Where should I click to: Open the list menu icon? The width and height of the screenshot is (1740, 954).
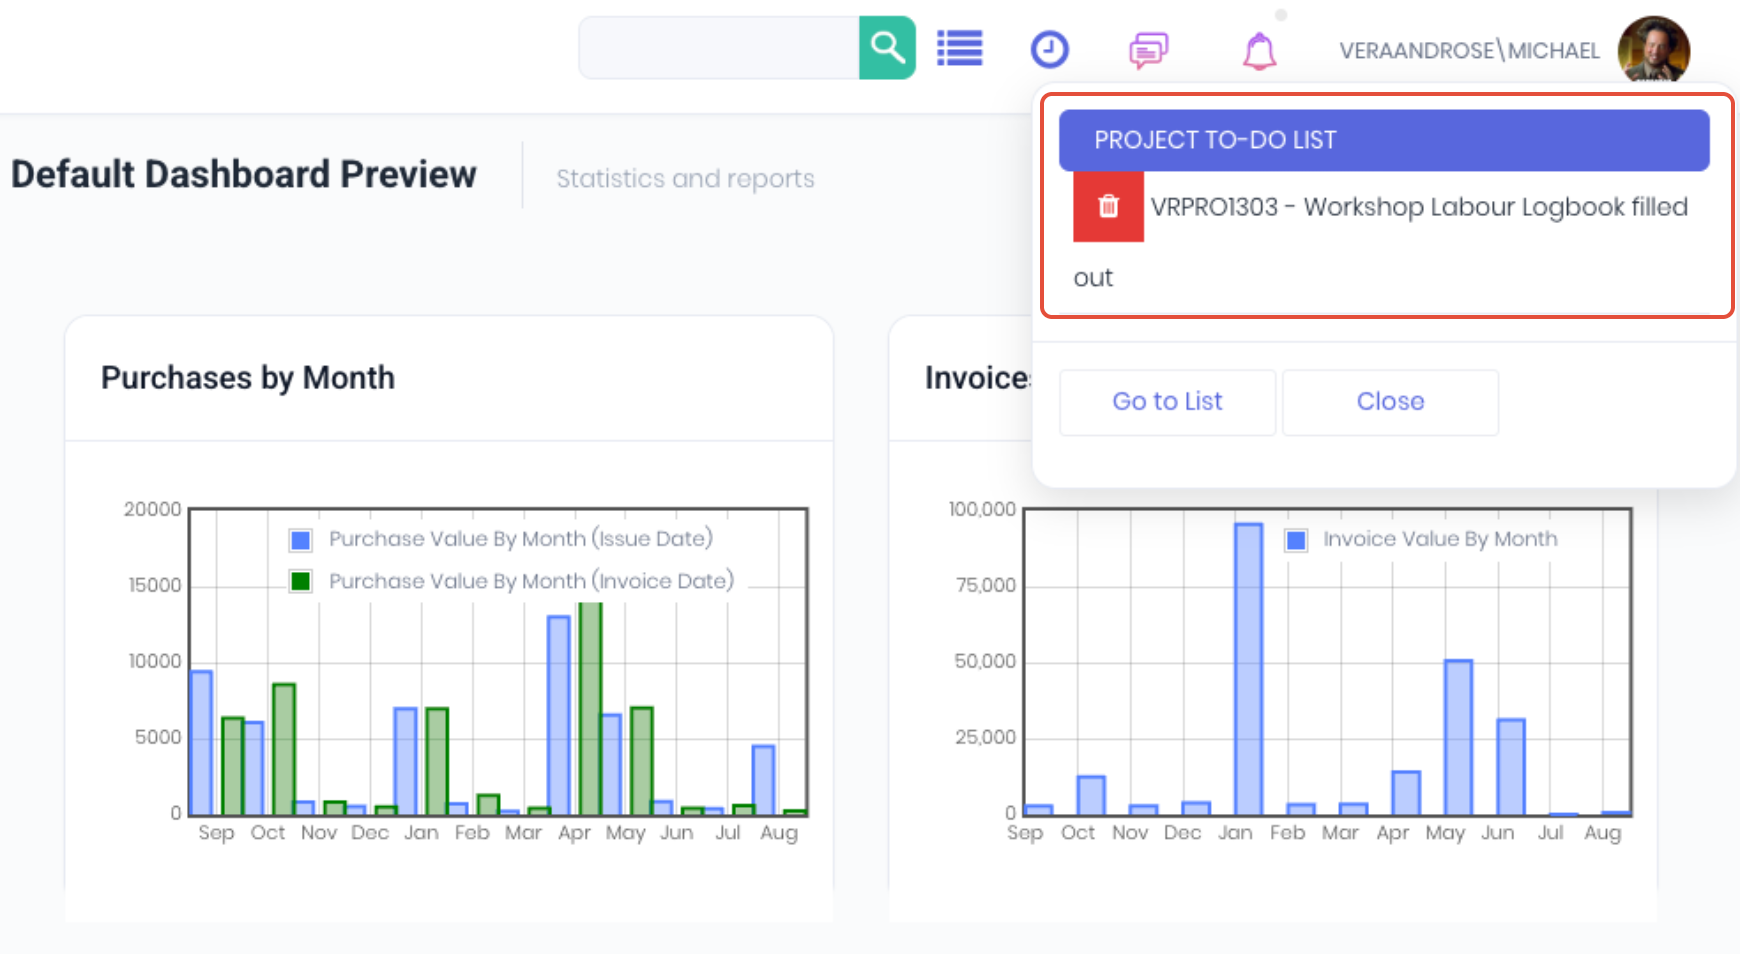[x=959, y=48]
